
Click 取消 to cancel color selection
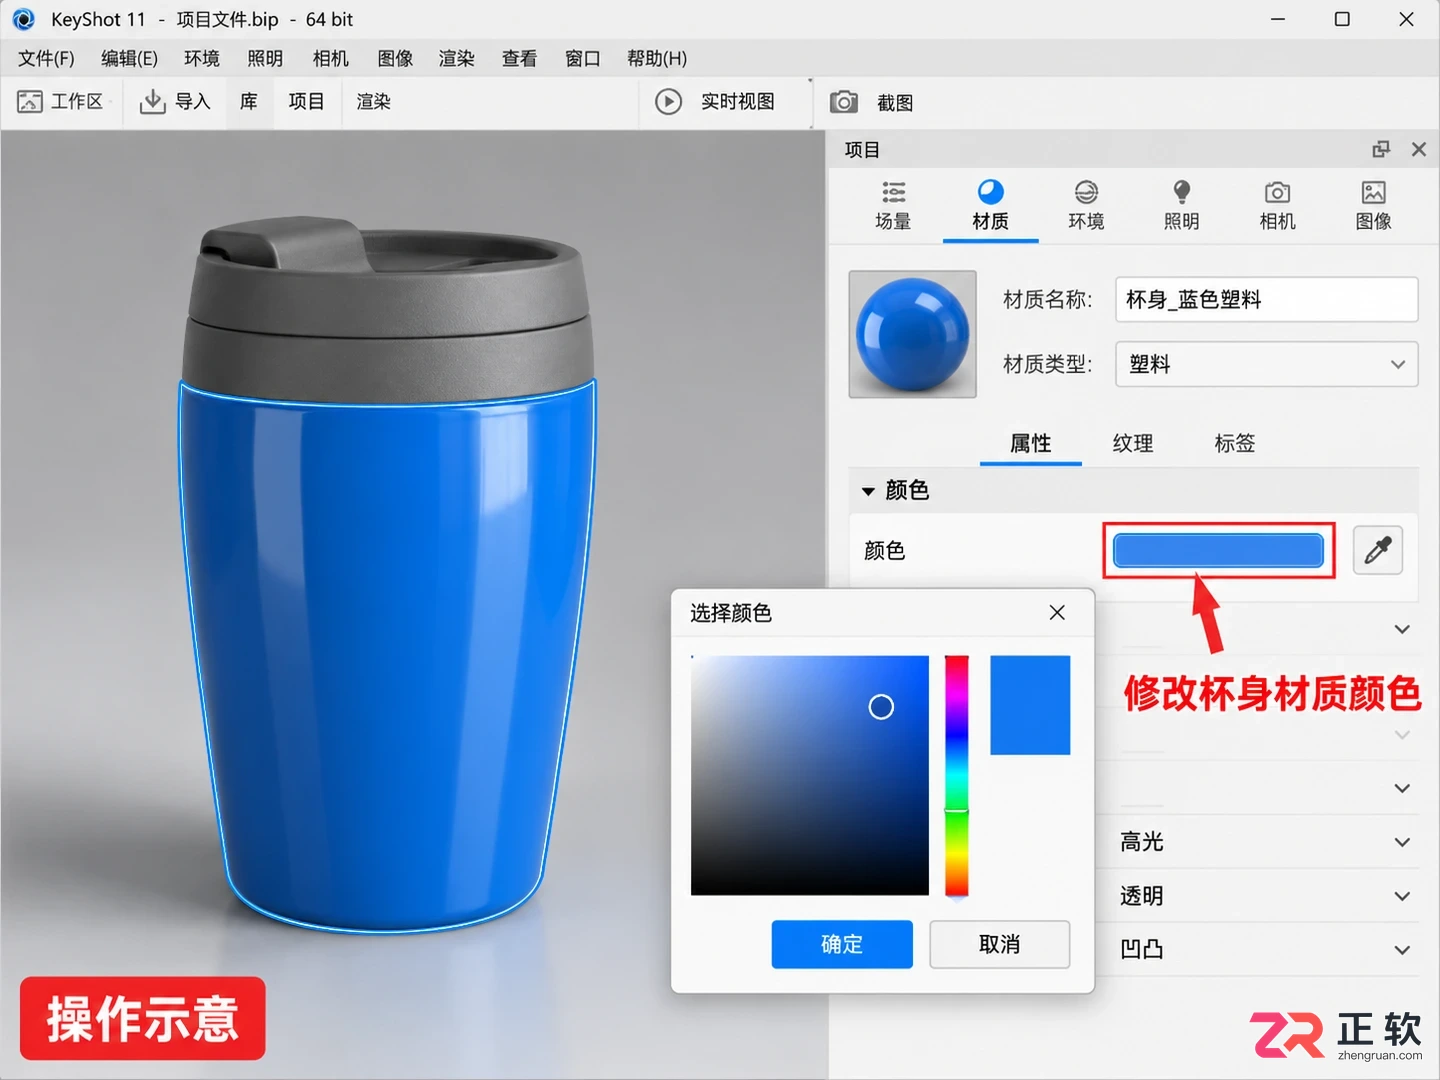999,944
